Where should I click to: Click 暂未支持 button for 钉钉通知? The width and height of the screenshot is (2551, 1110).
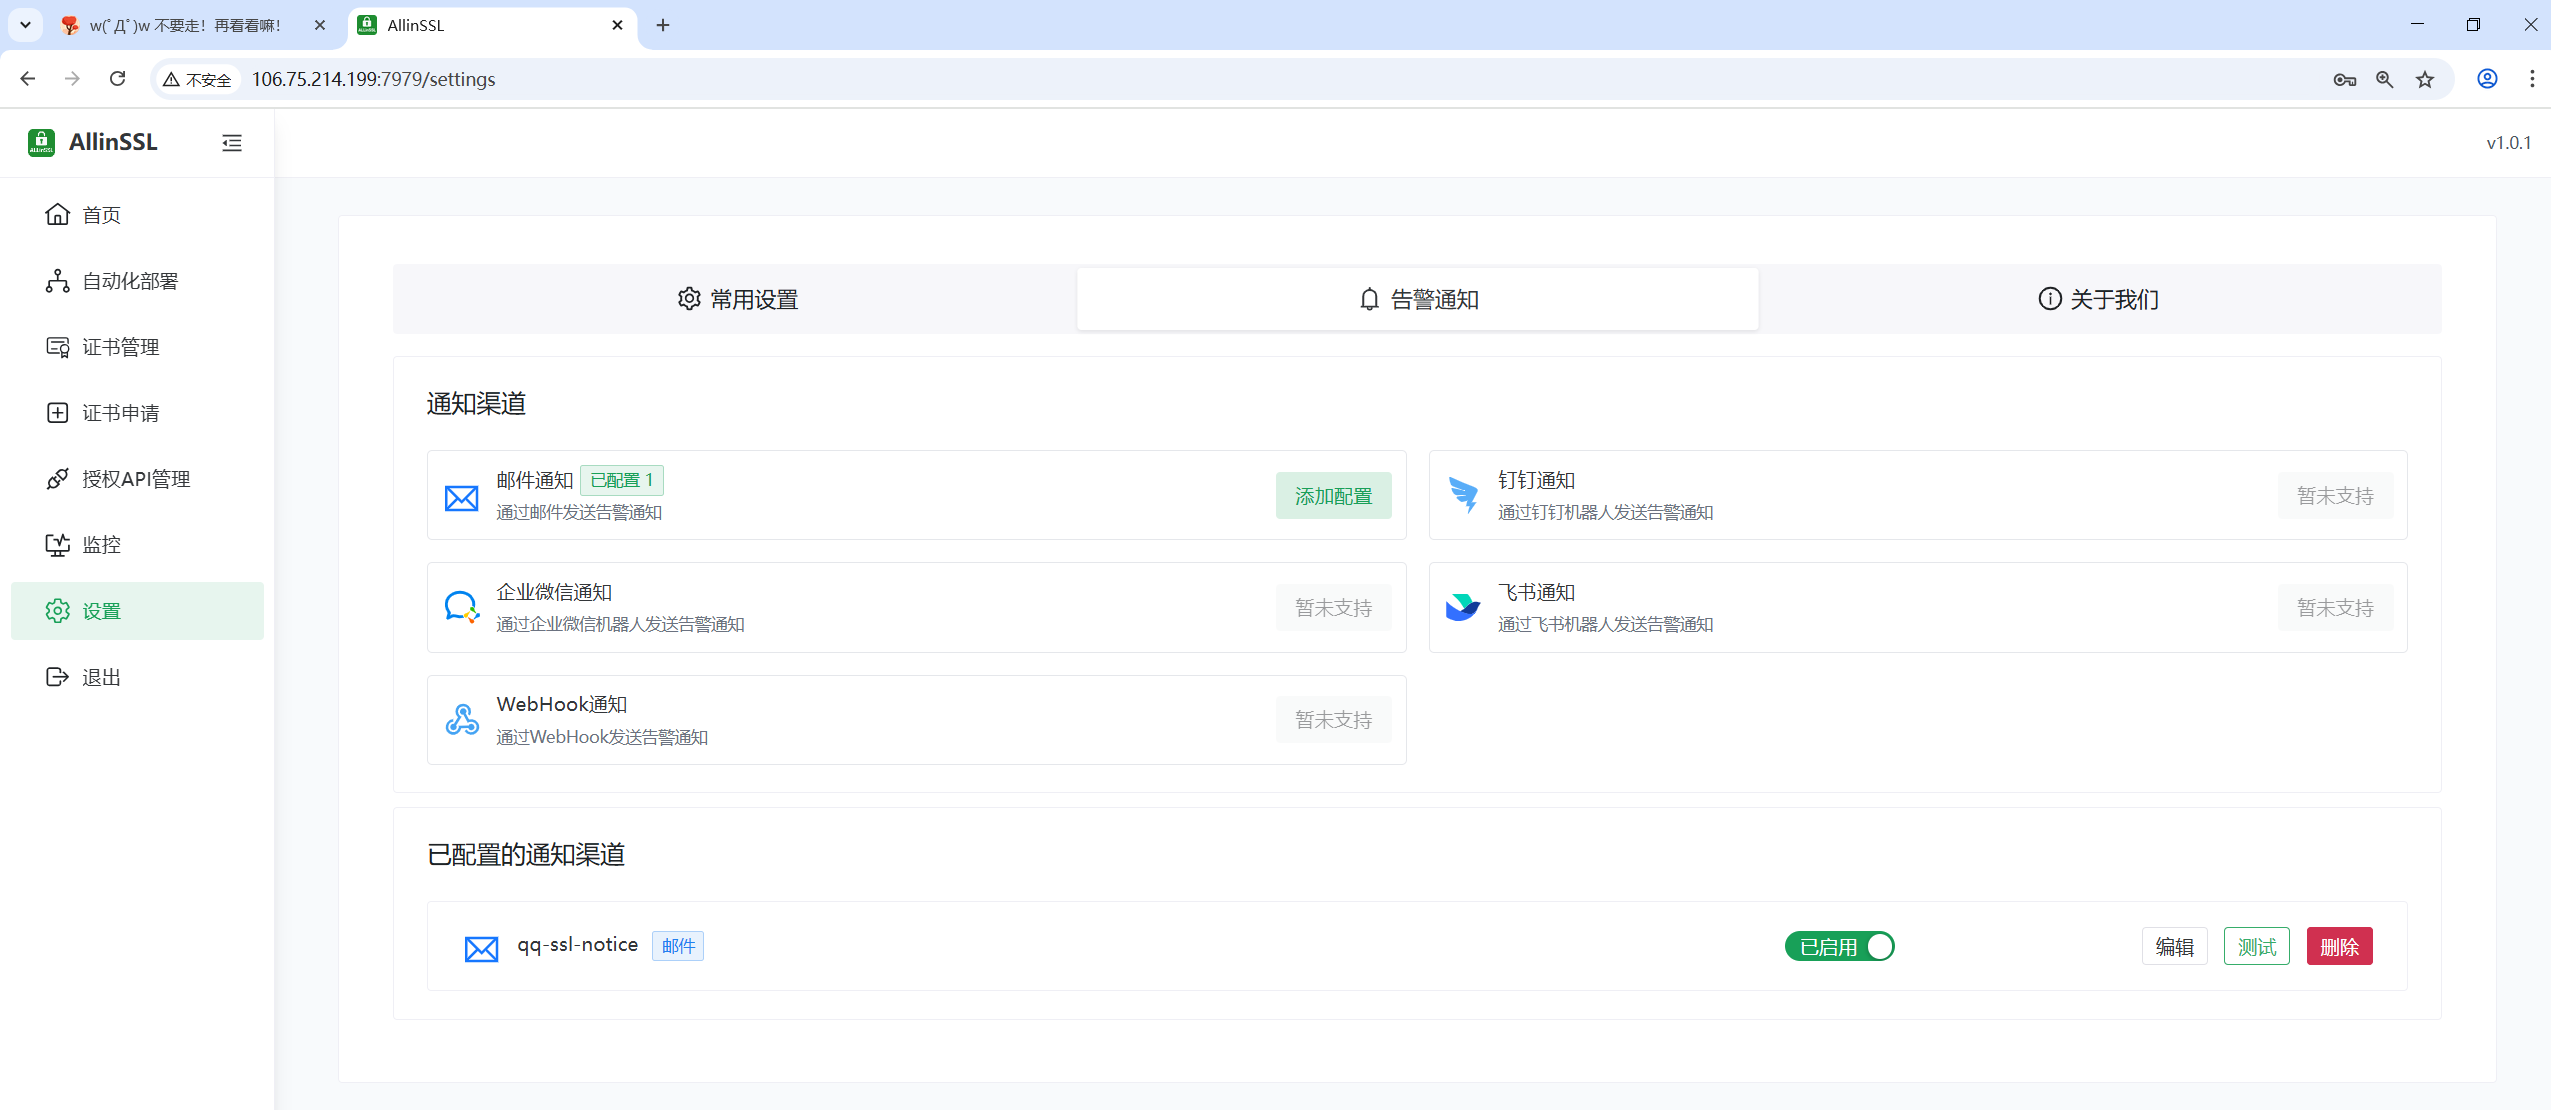click(2335, 496)
